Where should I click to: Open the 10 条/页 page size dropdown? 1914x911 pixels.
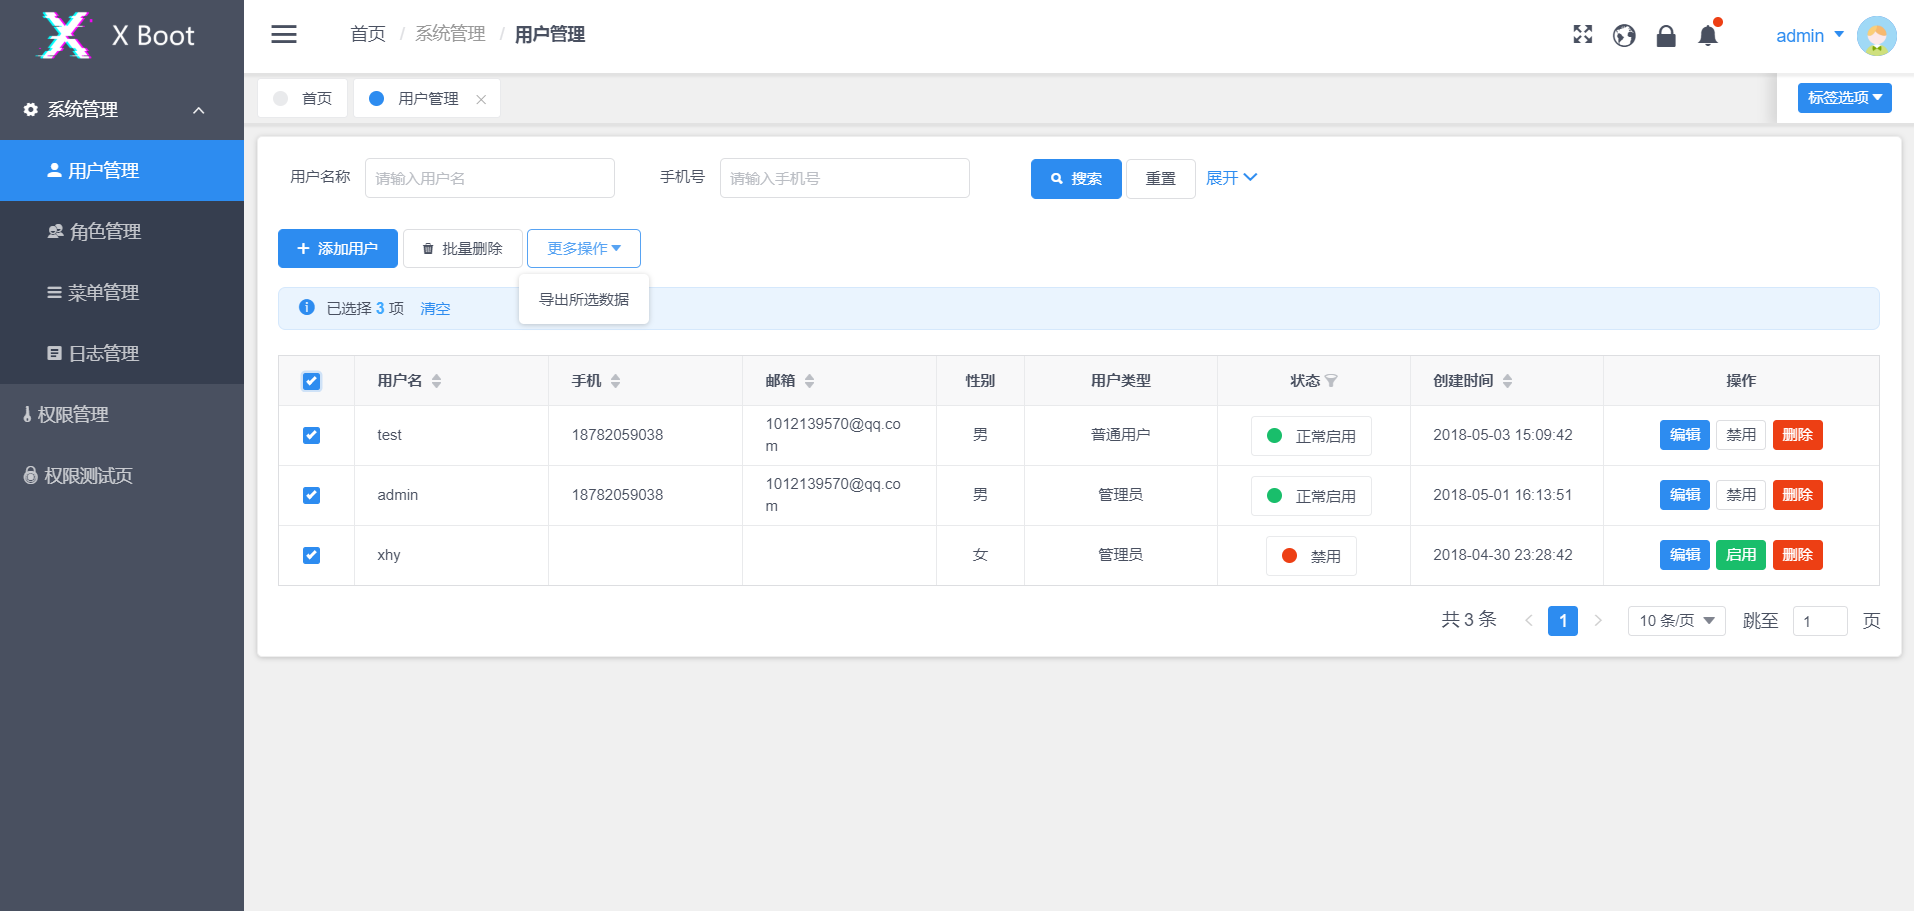pyautogui.click(x=1676, y=621)
